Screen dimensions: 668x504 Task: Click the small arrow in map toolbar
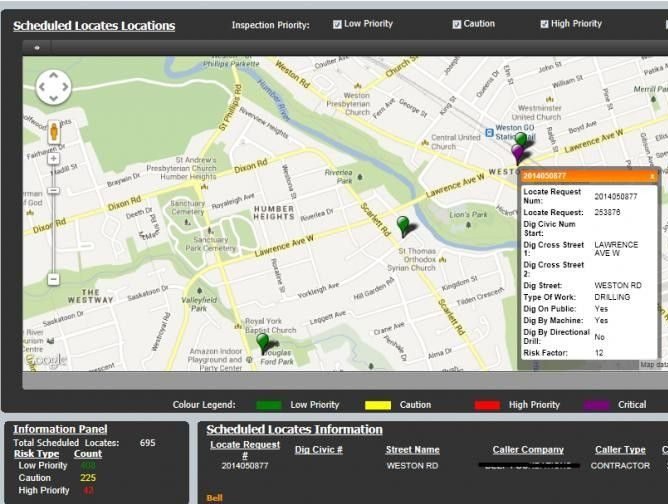coord(37,48)
